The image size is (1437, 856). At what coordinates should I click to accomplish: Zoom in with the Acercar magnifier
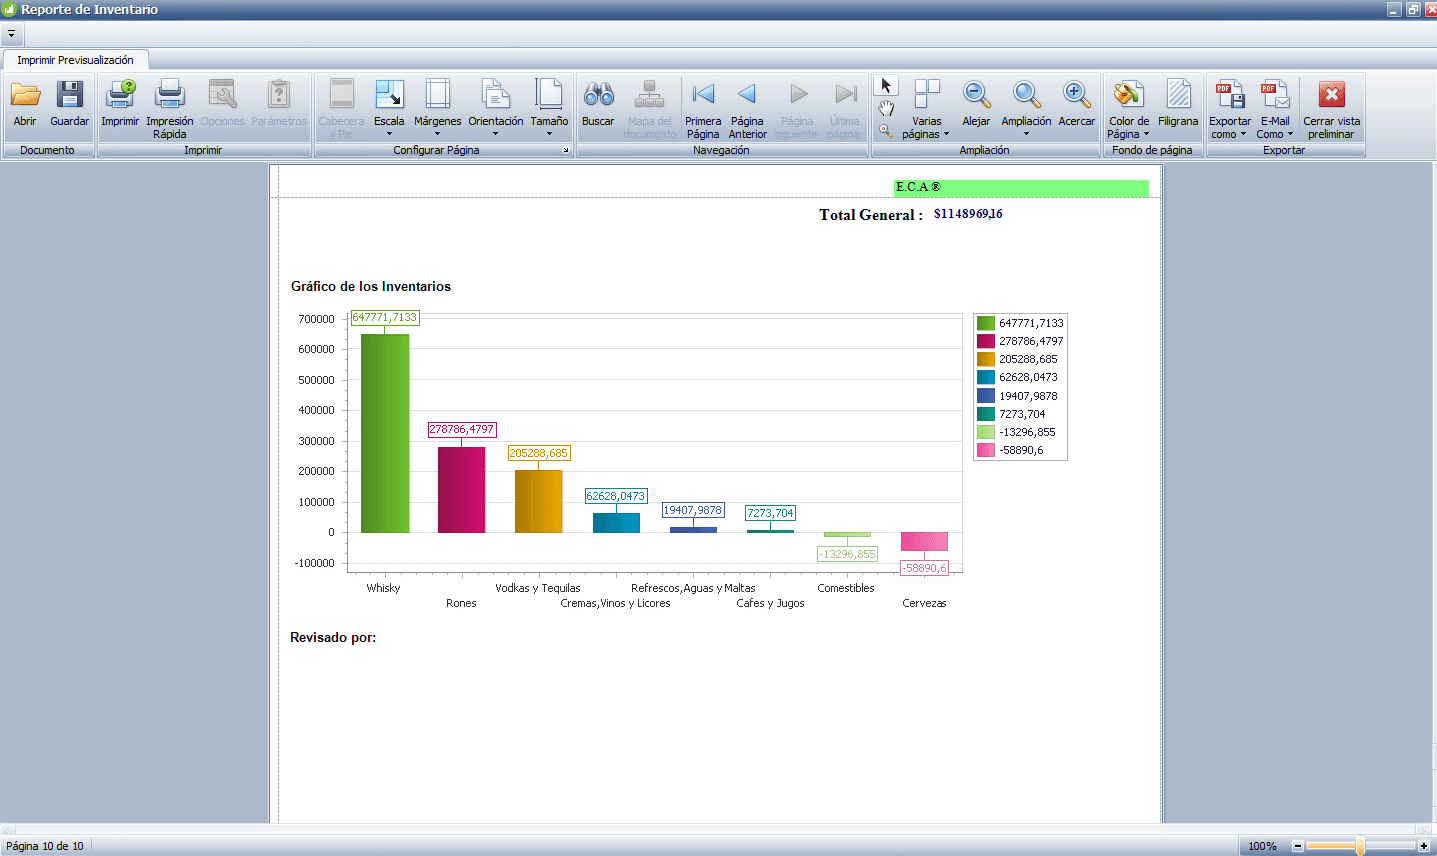[x=1076, y=105]
